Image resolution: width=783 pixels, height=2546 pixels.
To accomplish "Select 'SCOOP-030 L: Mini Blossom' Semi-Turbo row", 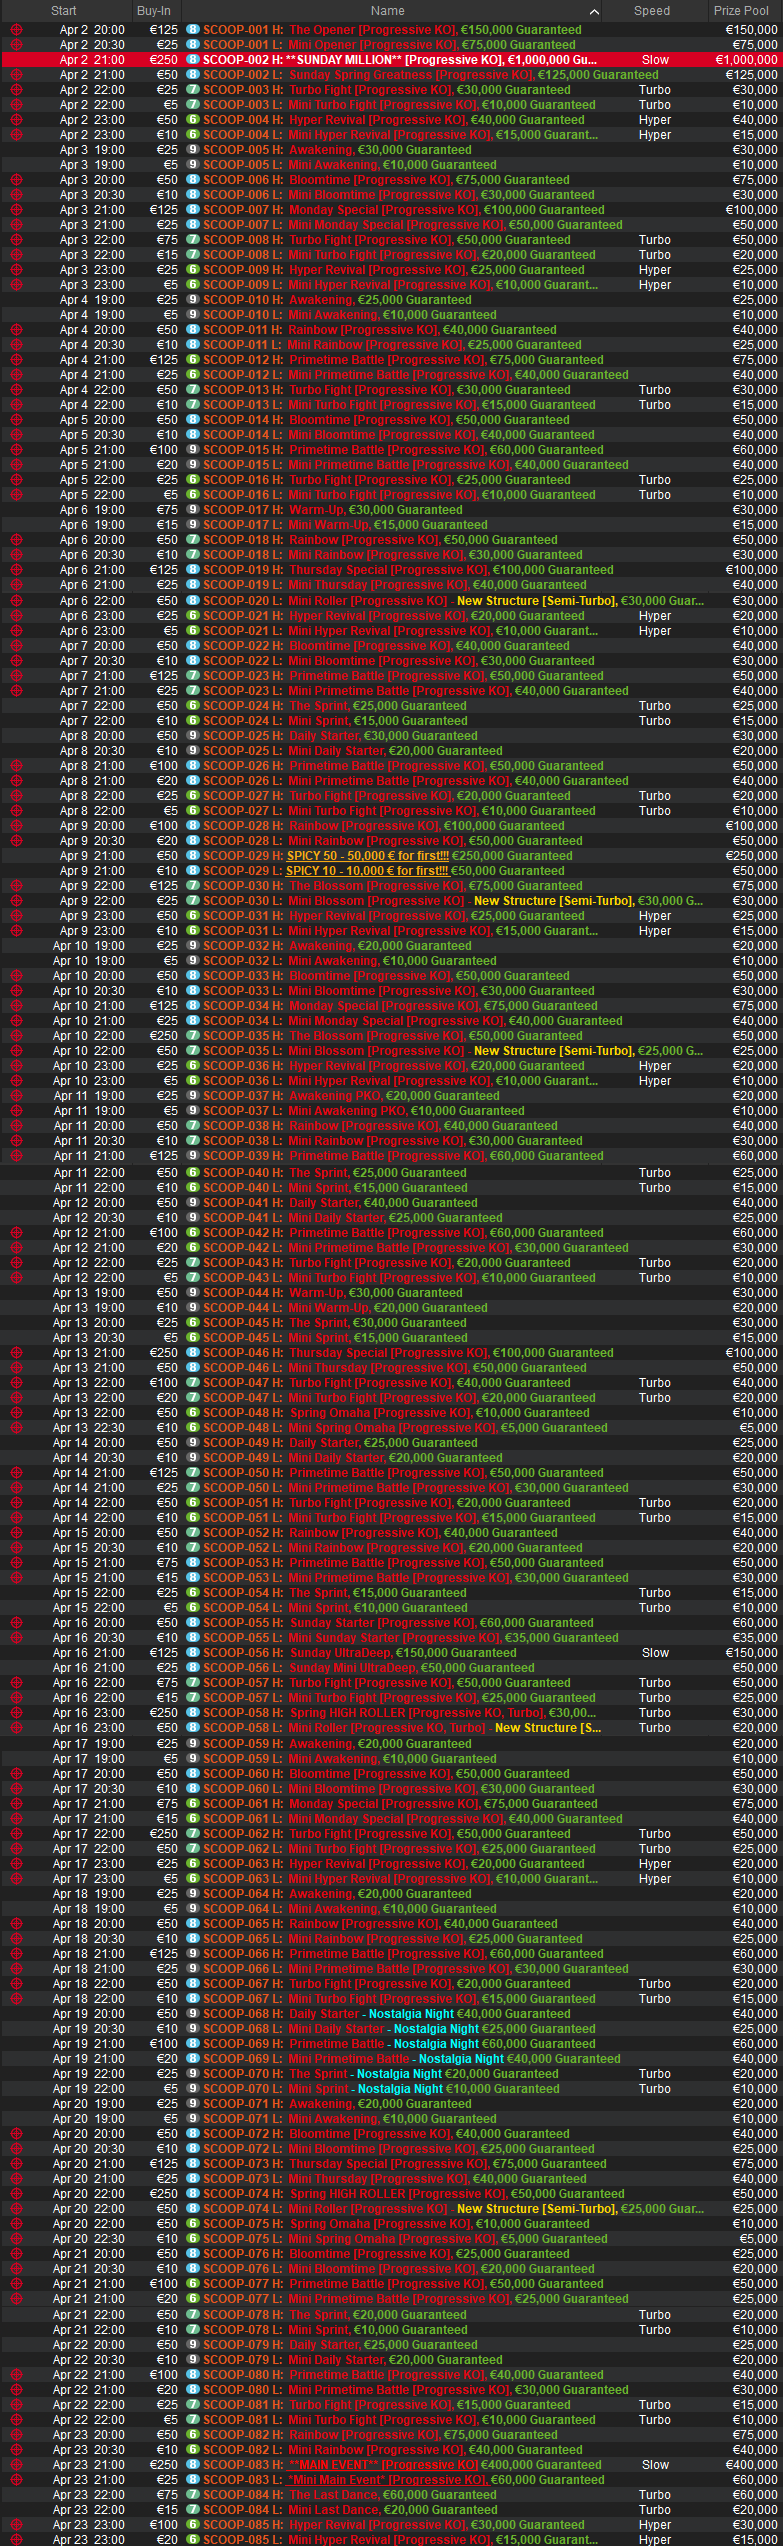I will [x=391, y=901].
